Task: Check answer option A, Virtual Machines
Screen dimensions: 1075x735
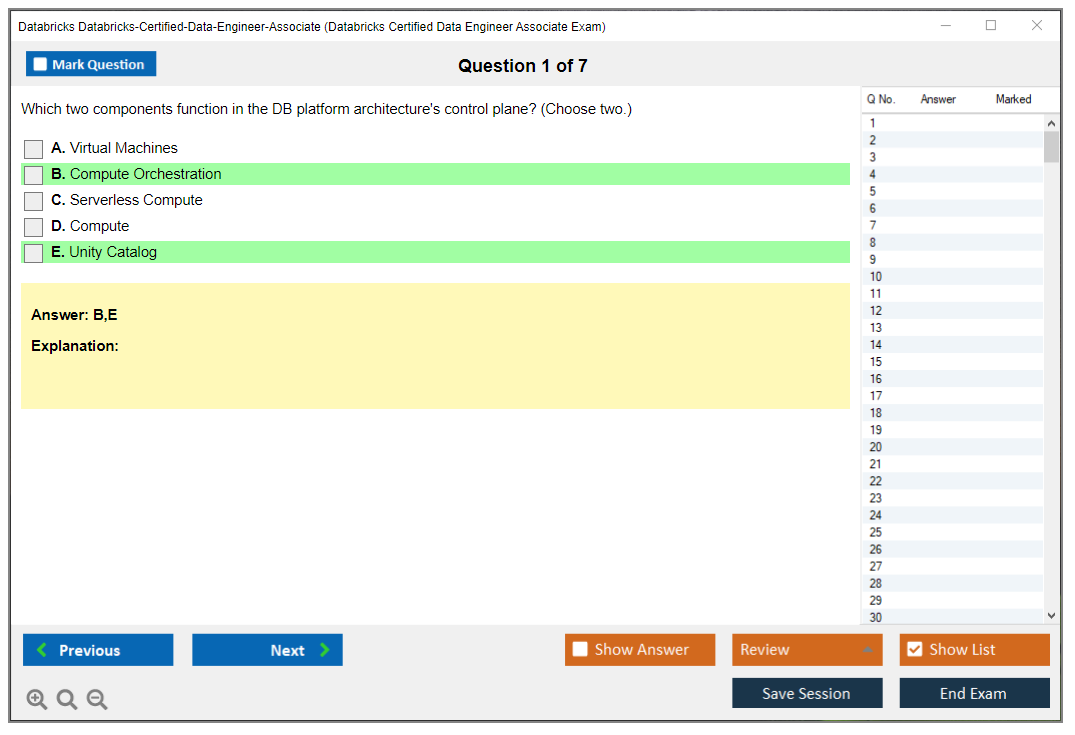Action: click(x=33, y=148)
